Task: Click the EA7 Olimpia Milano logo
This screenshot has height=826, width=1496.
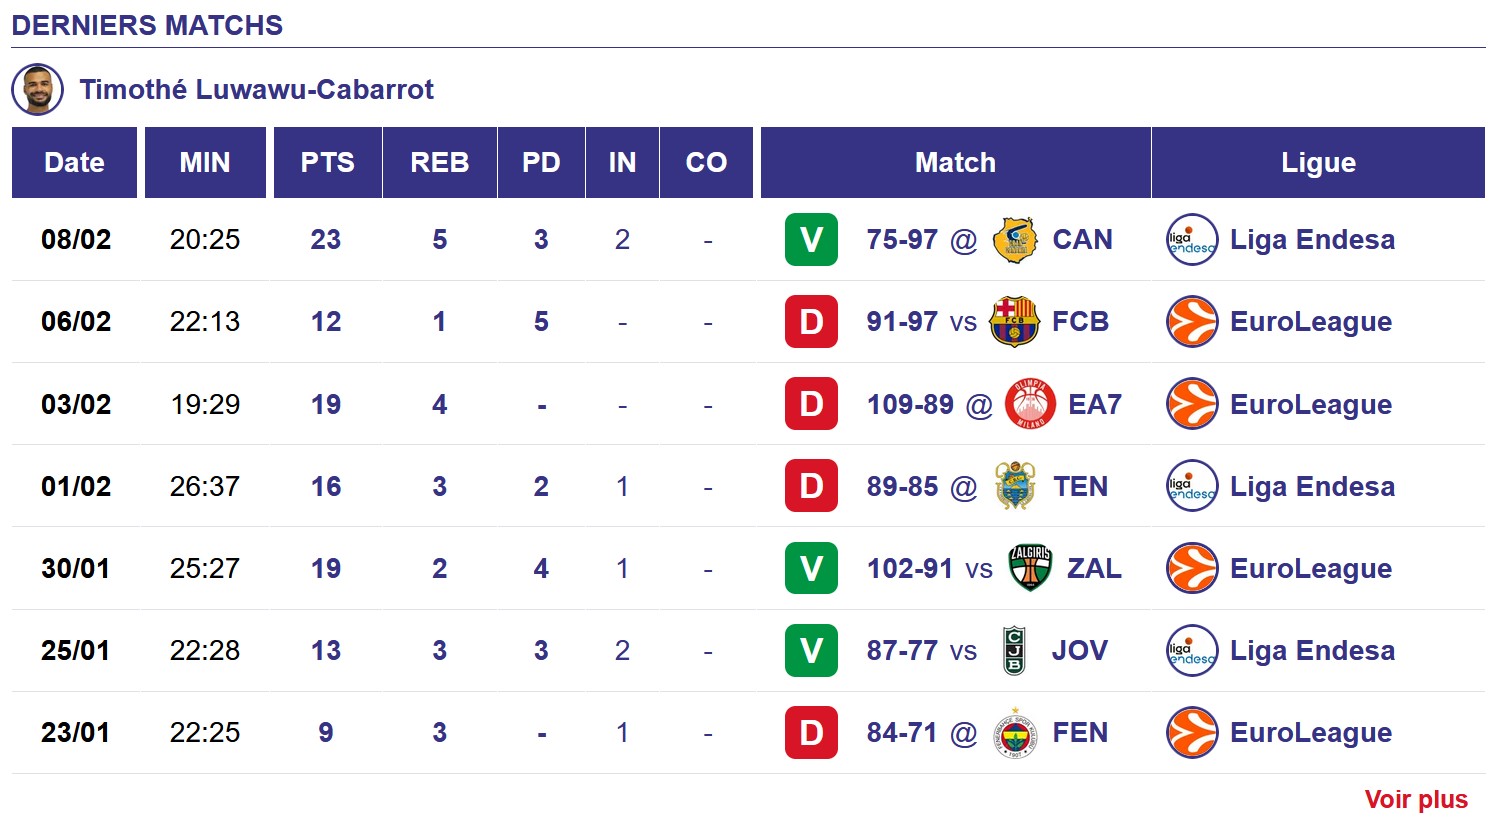Action: click(1030, 404)
